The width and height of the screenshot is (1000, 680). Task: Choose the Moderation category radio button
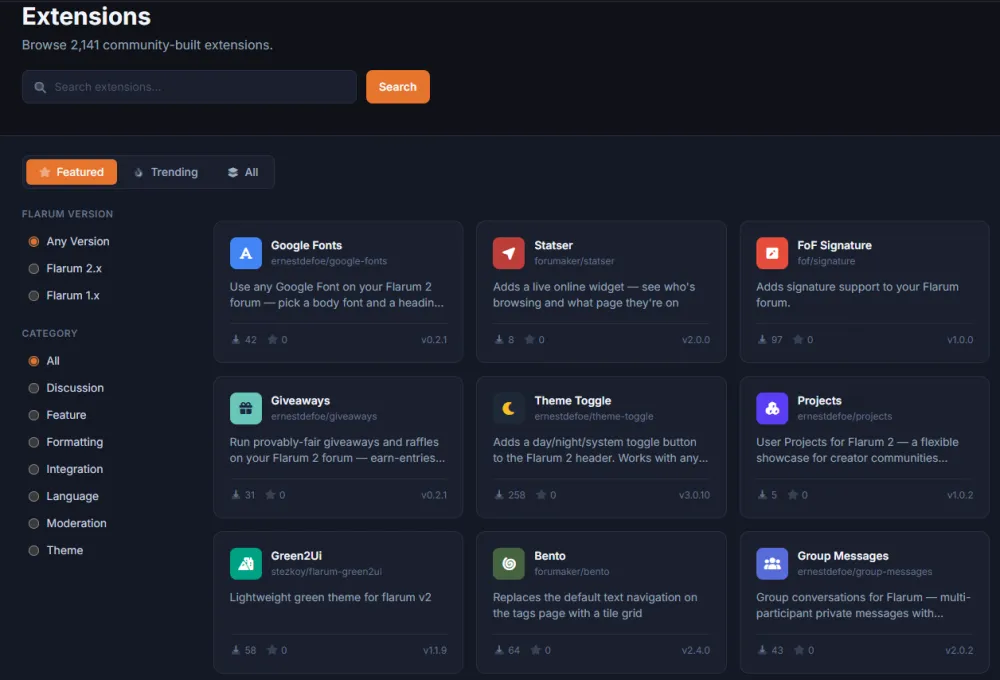tap(34, 523)
